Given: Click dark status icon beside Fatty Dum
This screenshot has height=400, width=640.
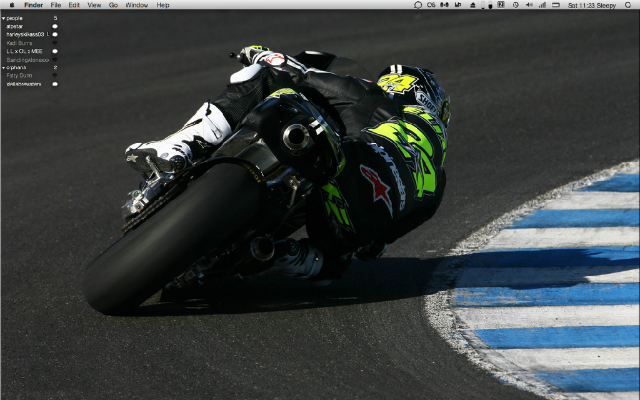Looking at the screenshot, I should coord(55,76).
